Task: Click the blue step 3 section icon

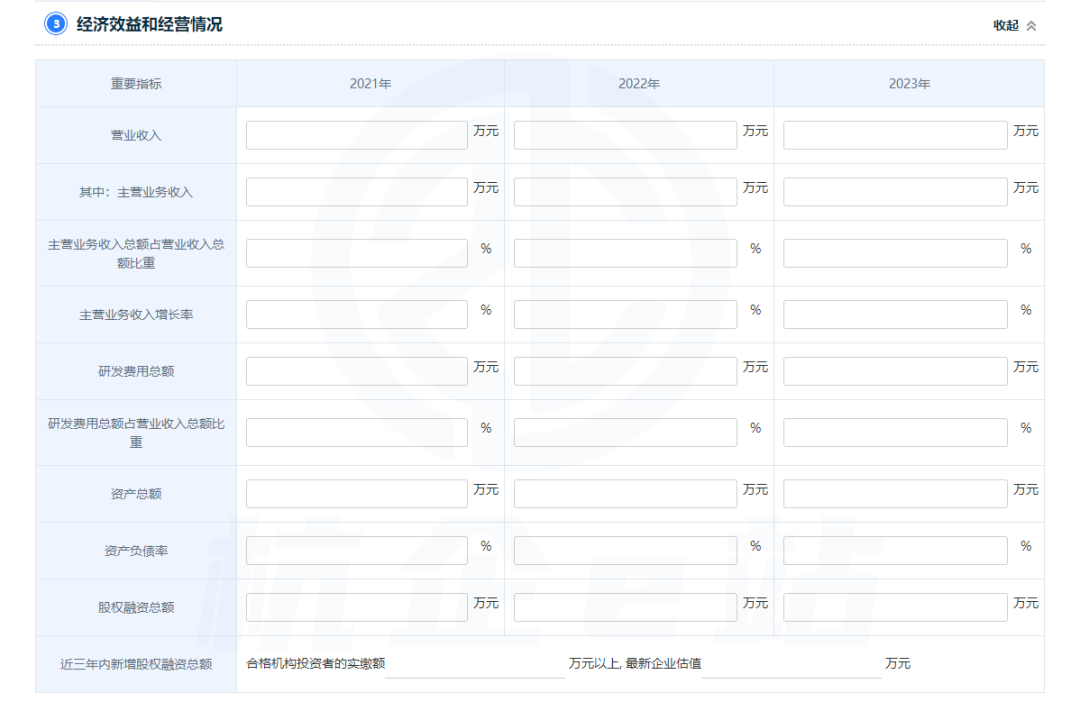Action: pyautogui.click(x=56, y=24)
